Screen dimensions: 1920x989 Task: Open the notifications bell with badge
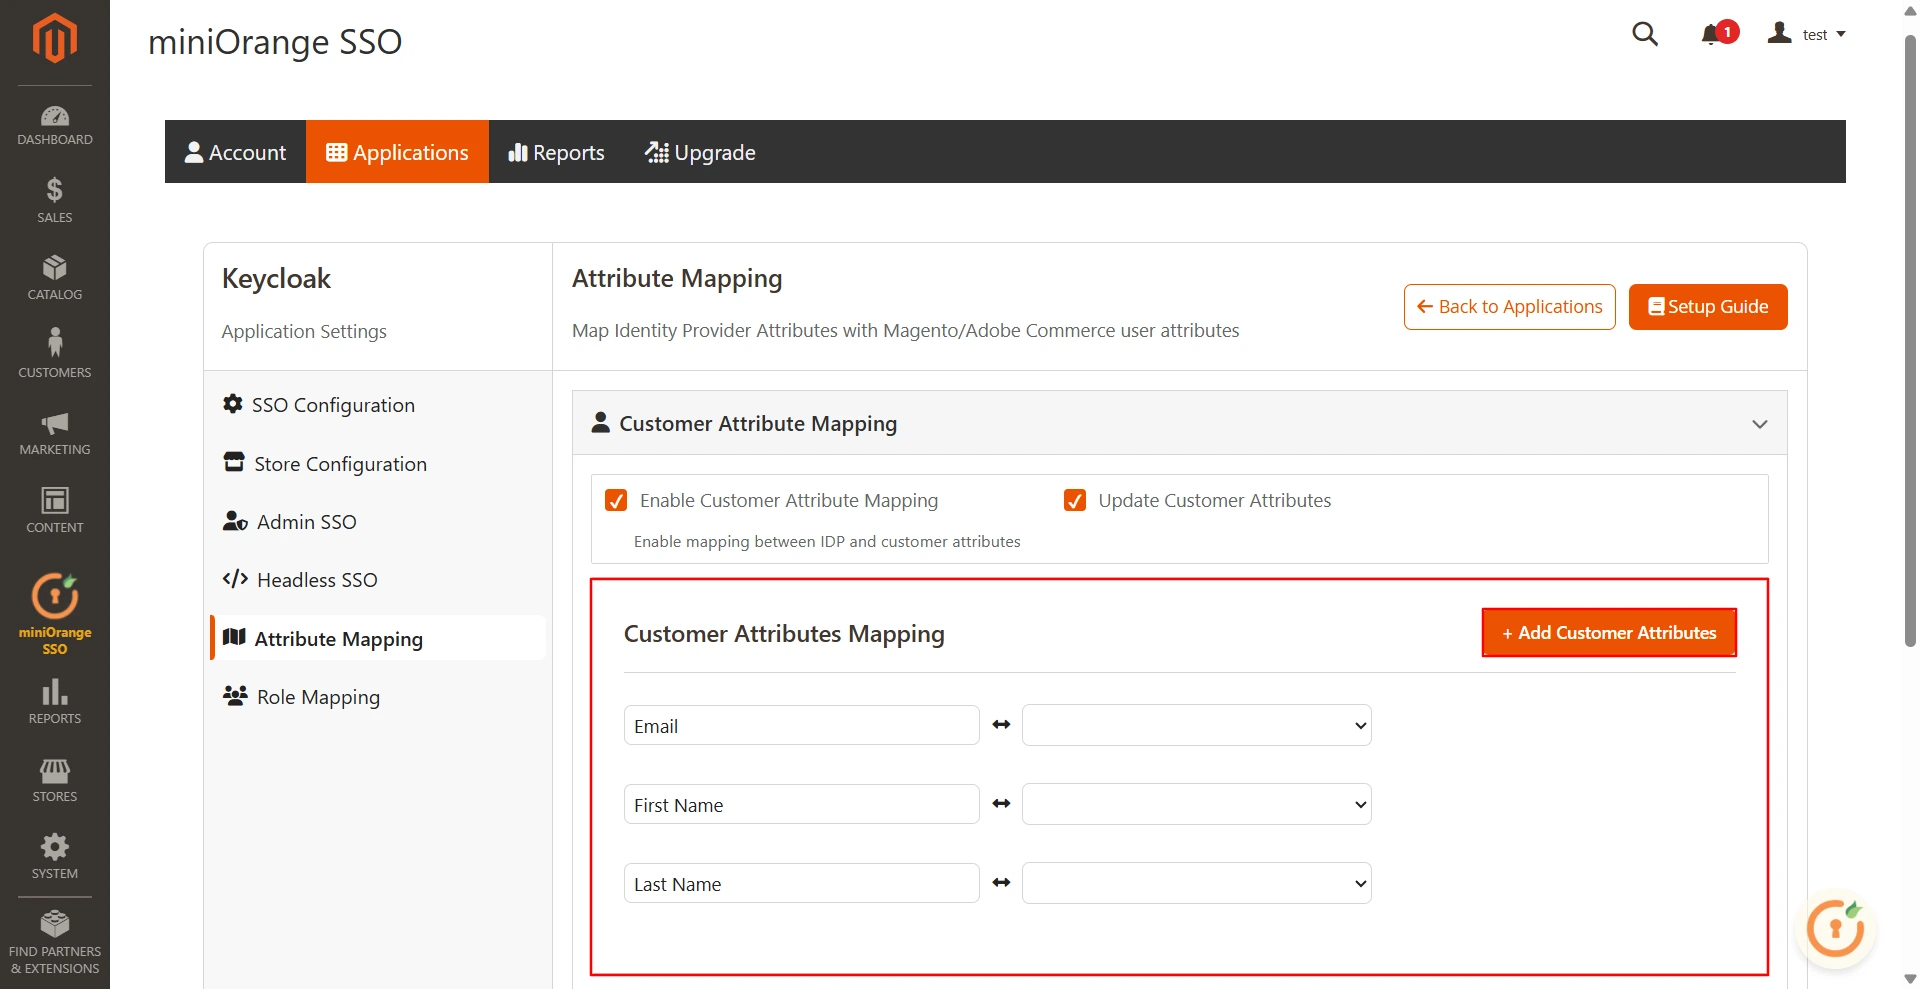[1714, 33]
